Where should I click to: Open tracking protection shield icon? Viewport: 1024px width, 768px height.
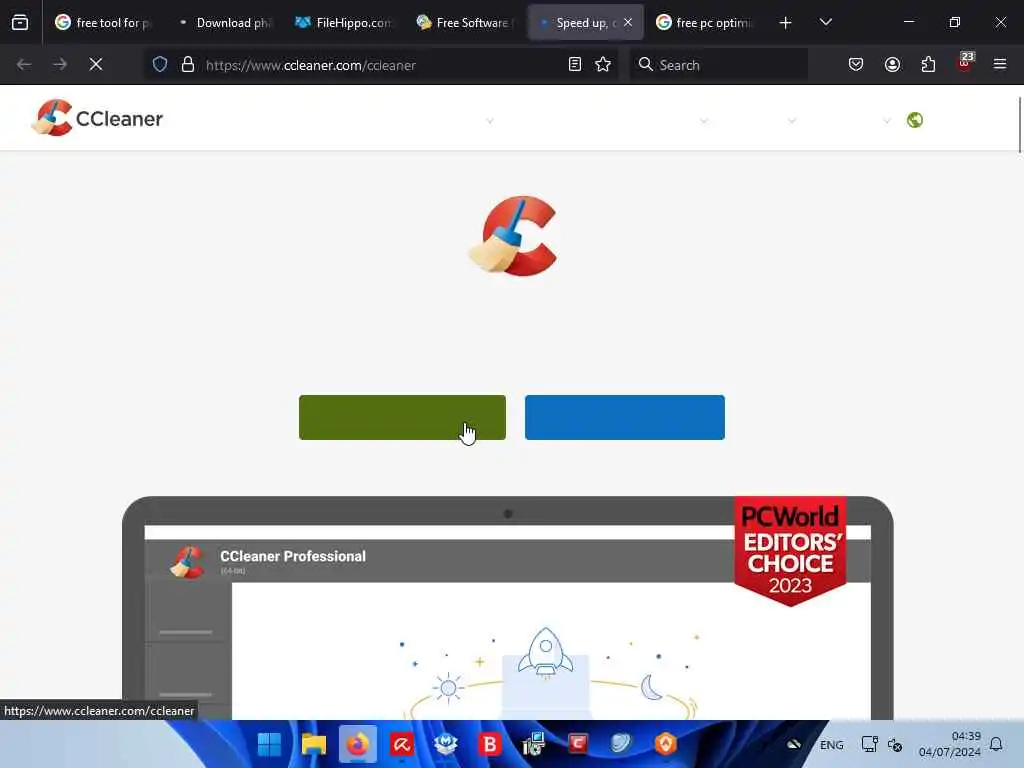160,64
